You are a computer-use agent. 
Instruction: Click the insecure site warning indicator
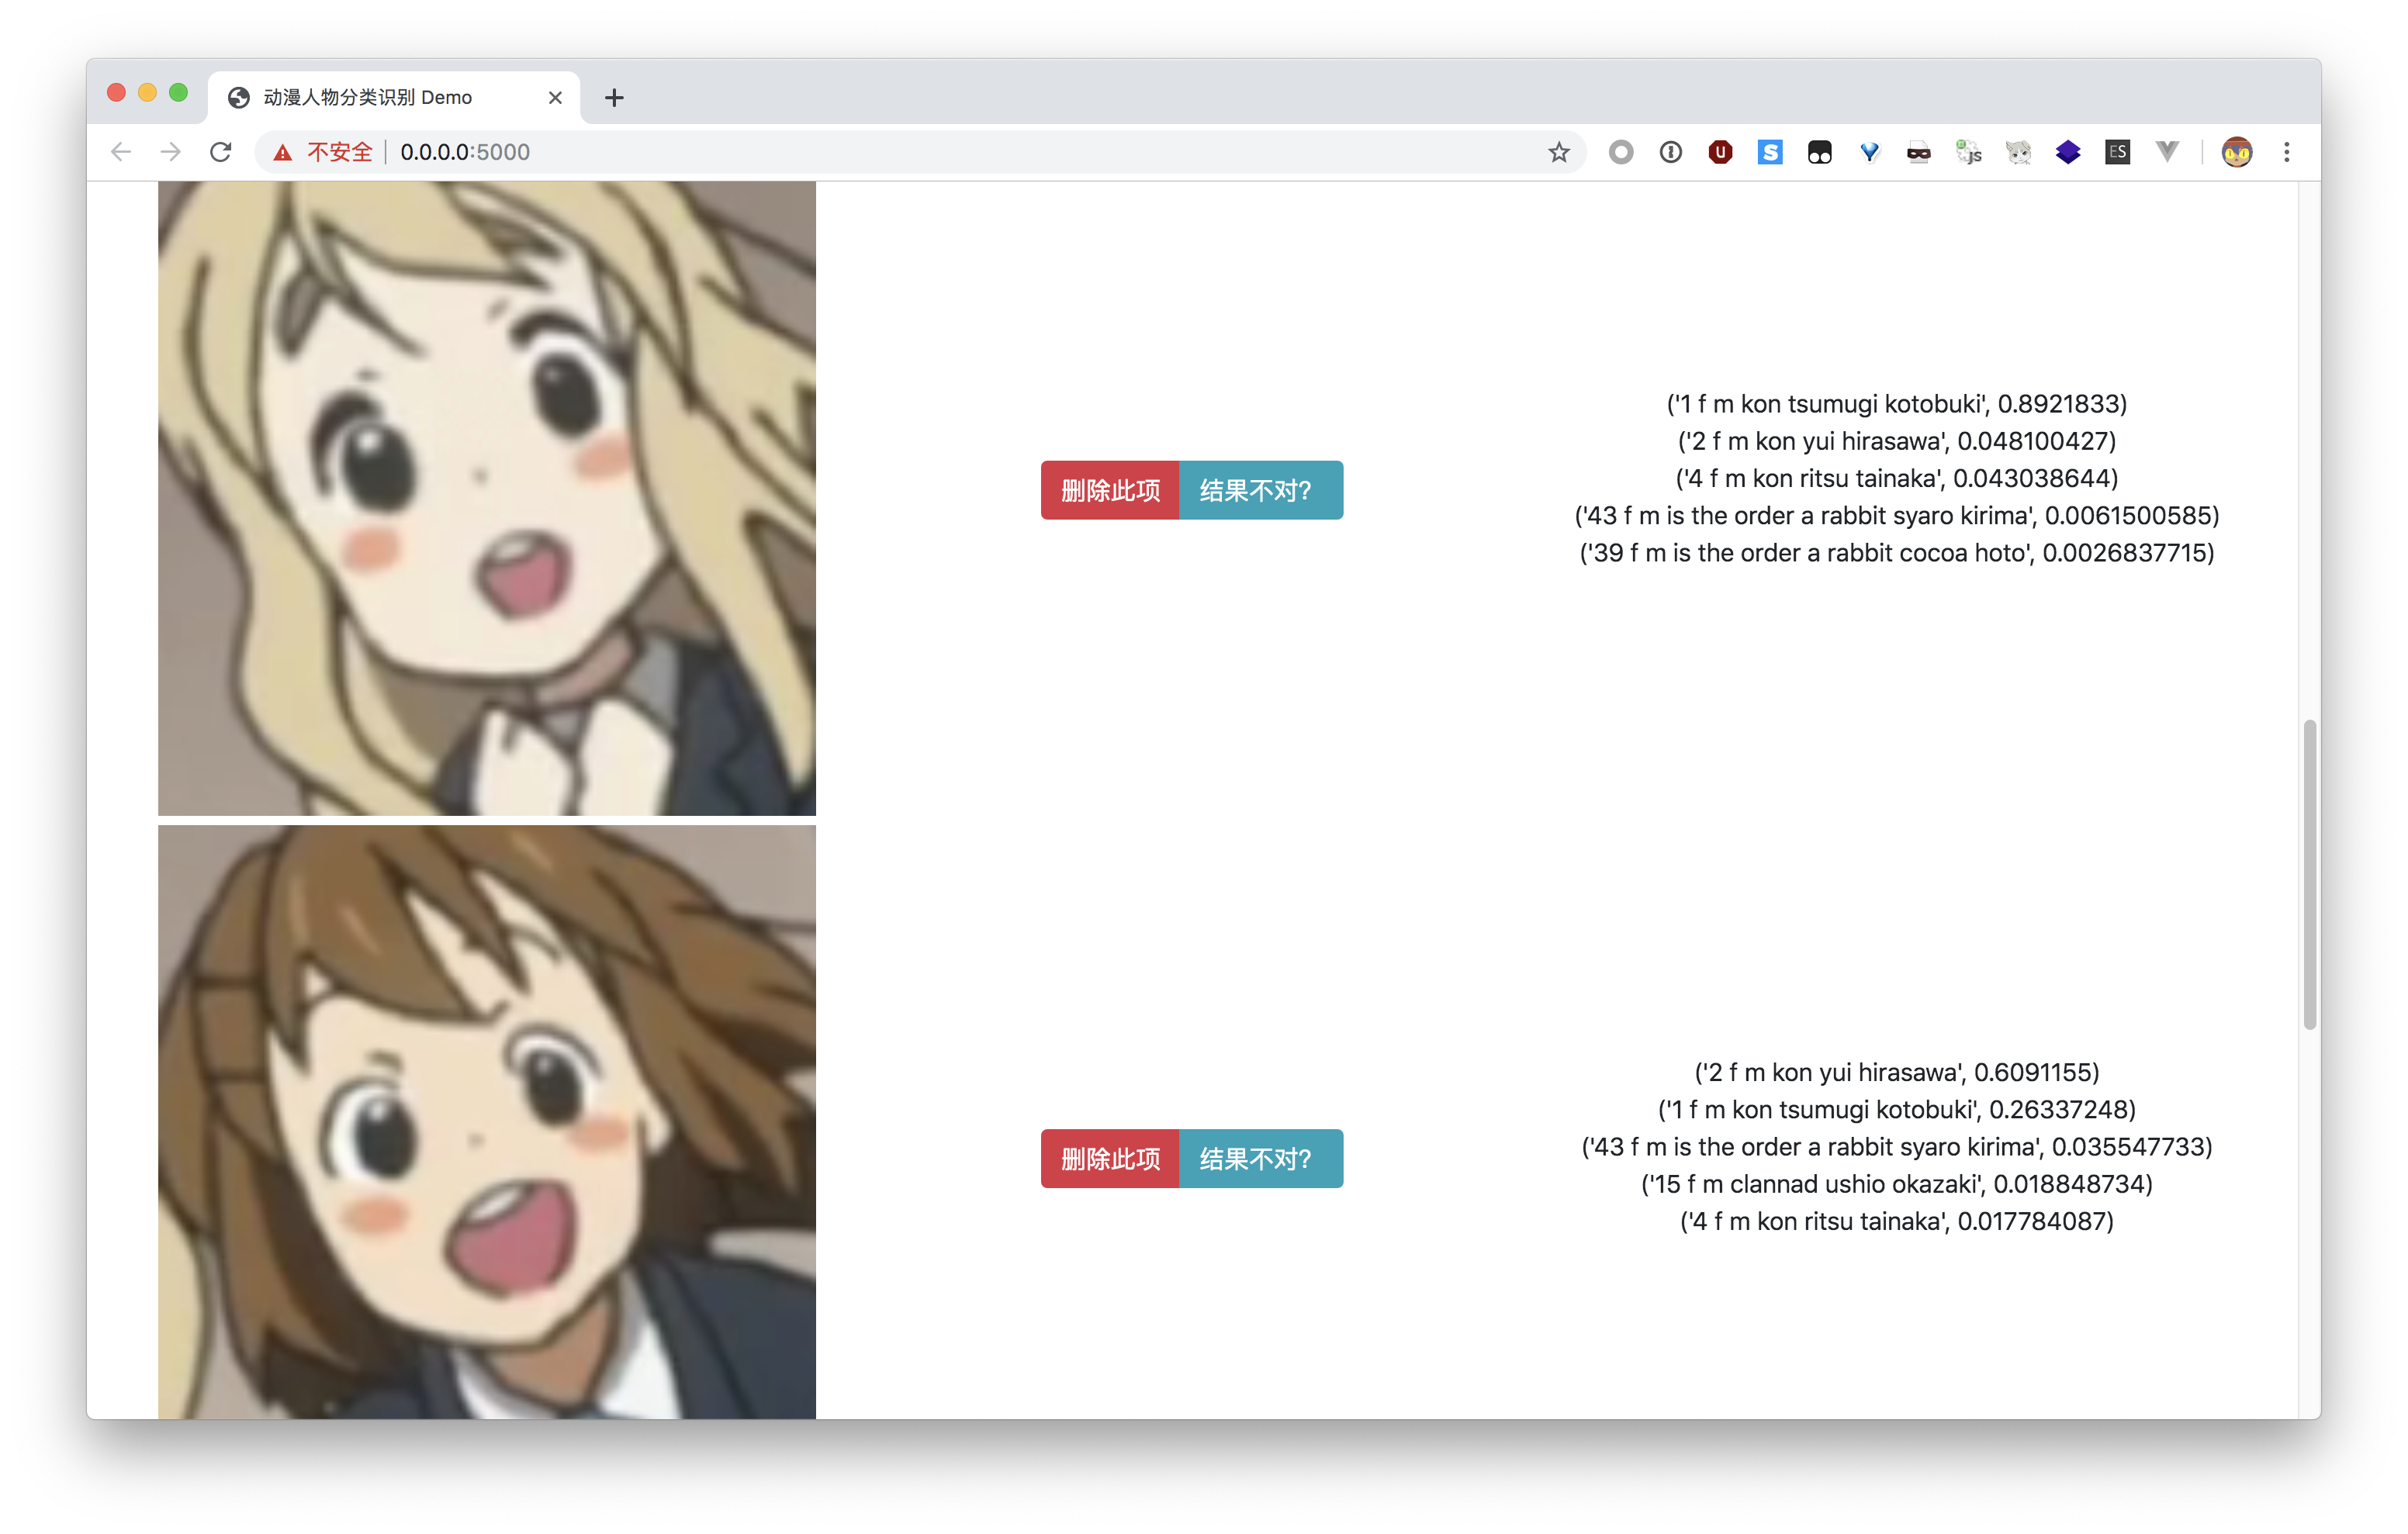click(323, 152)
